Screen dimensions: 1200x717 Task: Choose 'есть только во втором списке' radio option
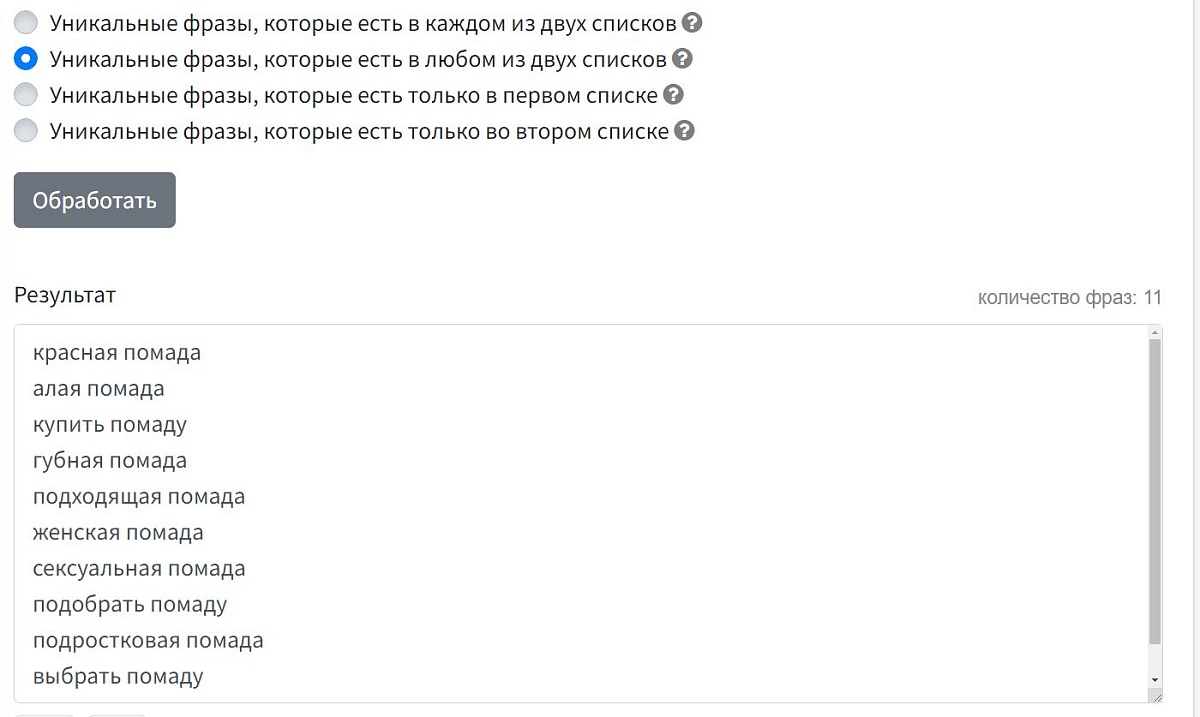(x=26, y=131)
